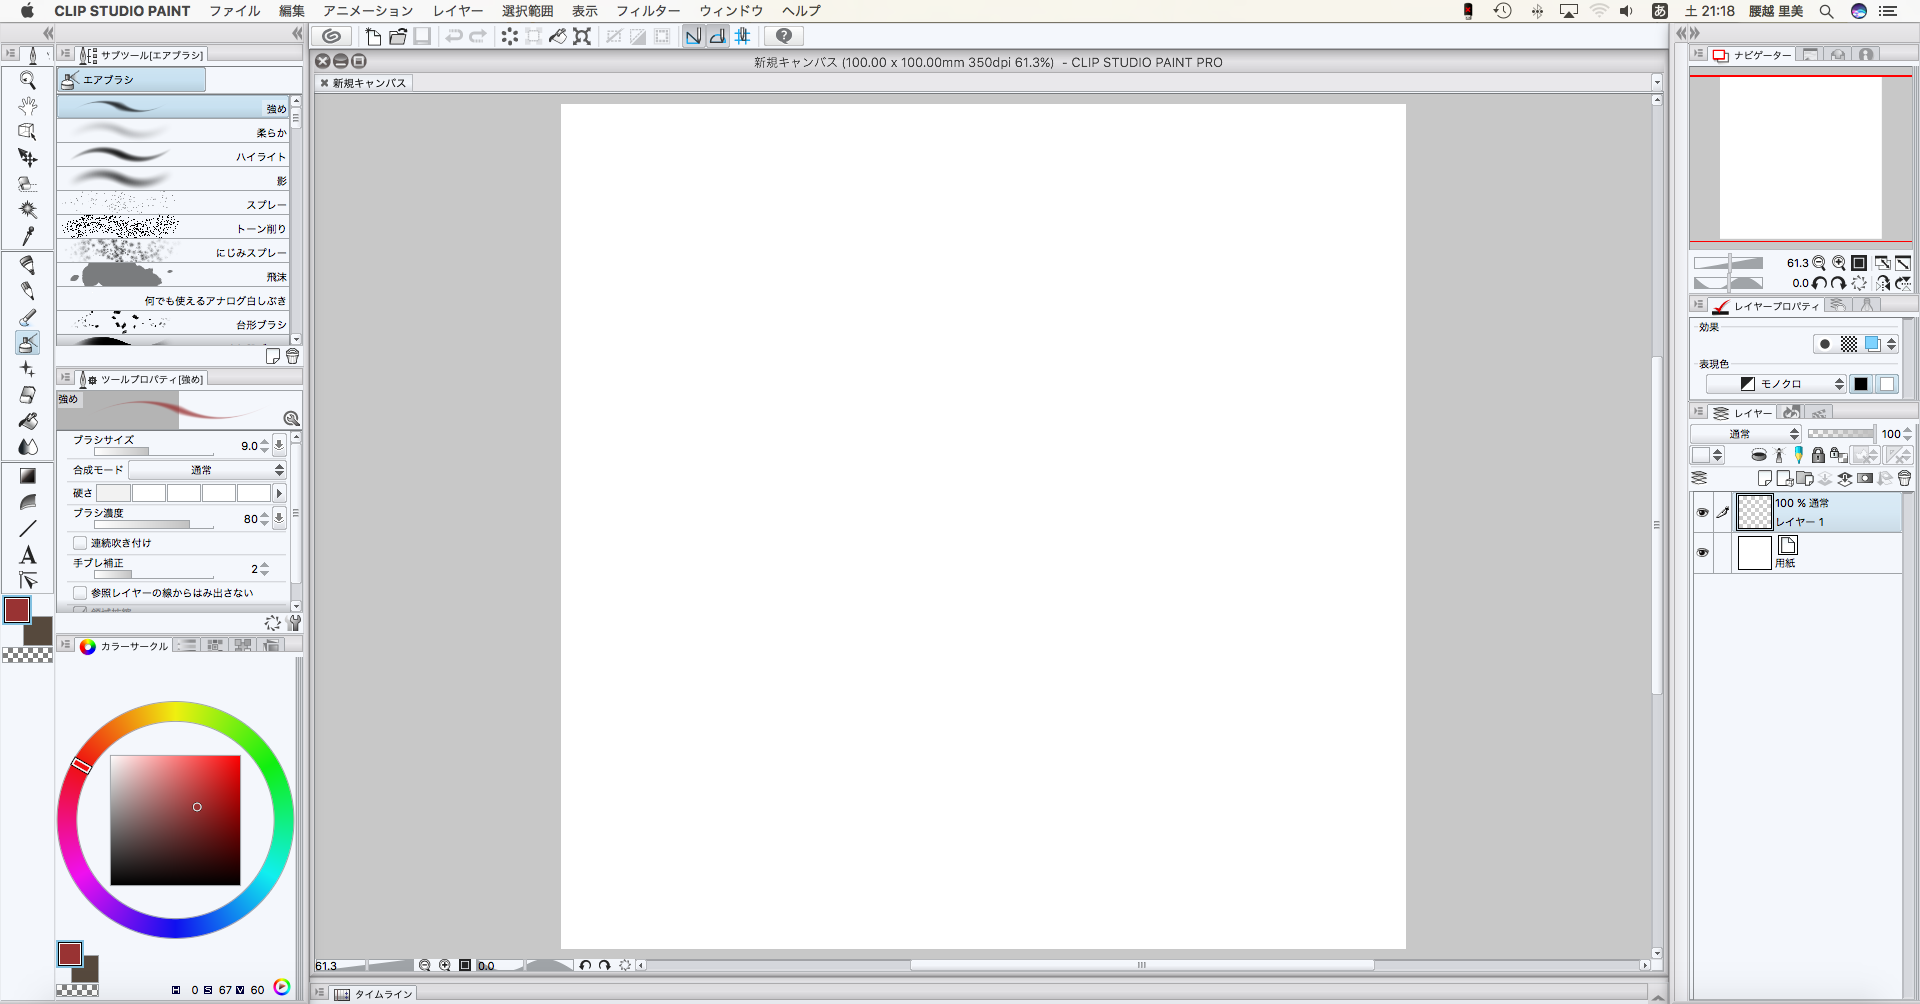Toggle Snap to Grid in command bar
Image resolution: width=1920 pixels, height=1004 pixels.
[742, 36]
